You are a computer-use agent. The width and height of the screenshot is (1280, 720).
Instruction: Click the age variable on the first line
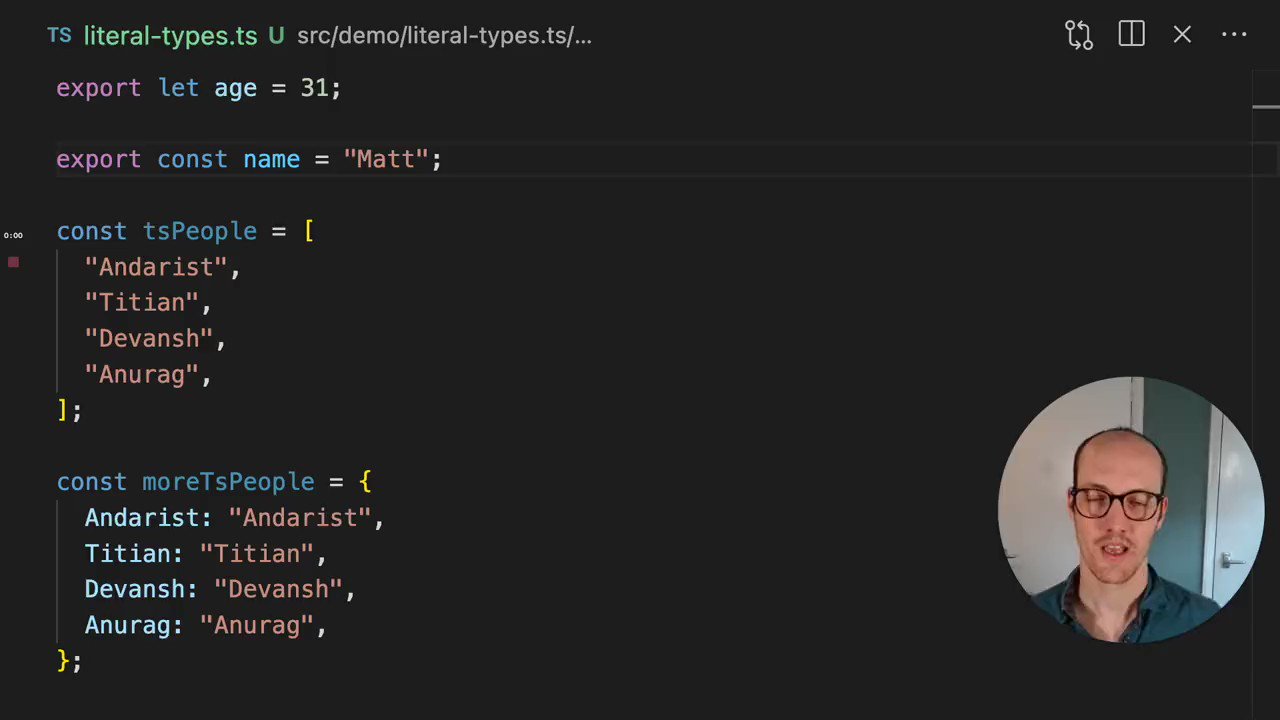pyautogui.click(x=235, y=88)
